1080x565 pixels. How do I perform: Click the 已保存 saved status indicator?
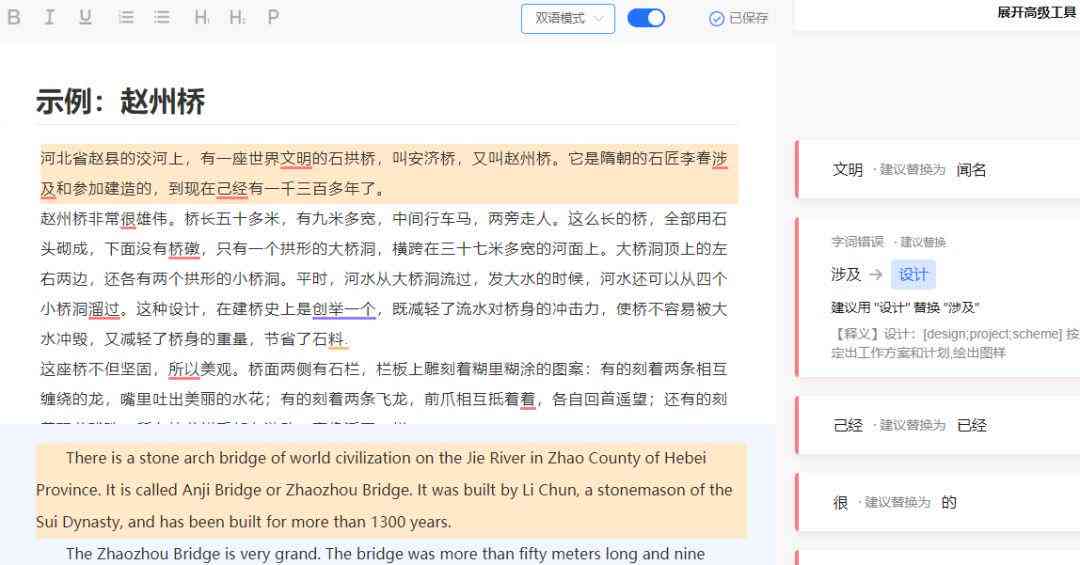(x=738, y=19)
